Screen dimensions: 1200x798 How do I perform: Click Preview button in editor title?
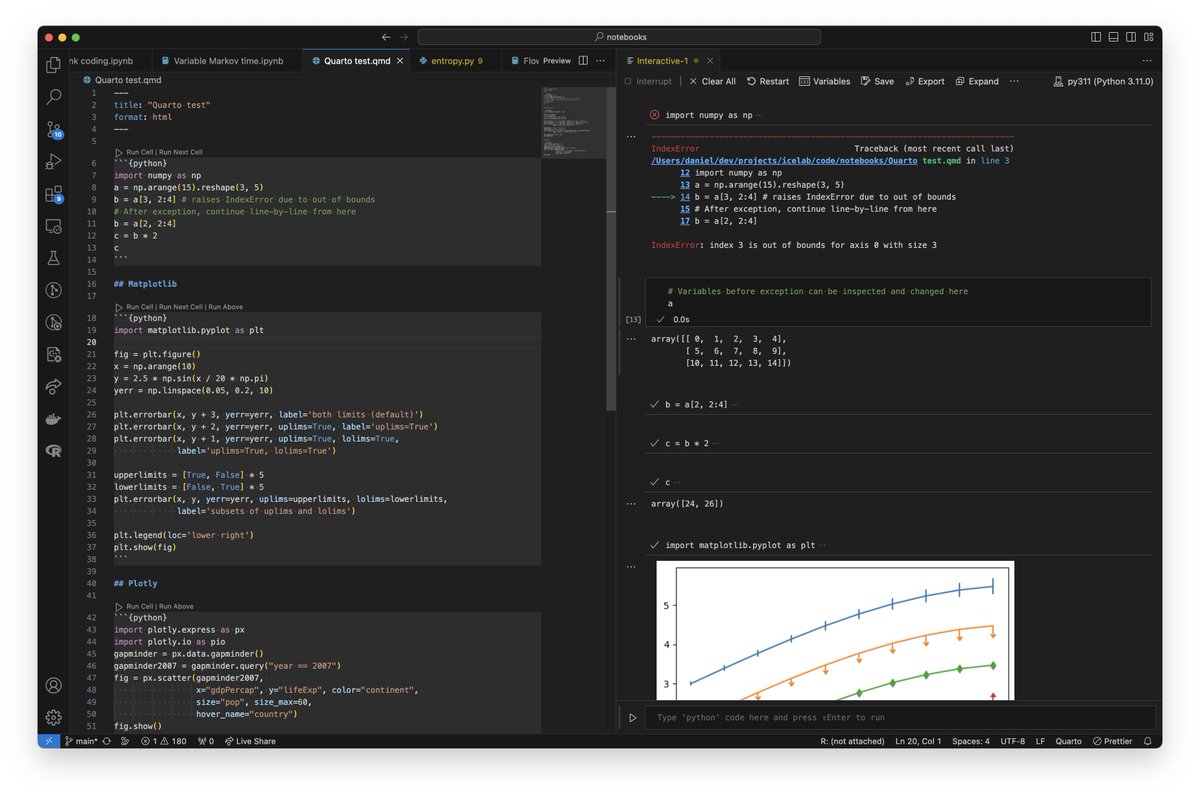click(557, 61)
